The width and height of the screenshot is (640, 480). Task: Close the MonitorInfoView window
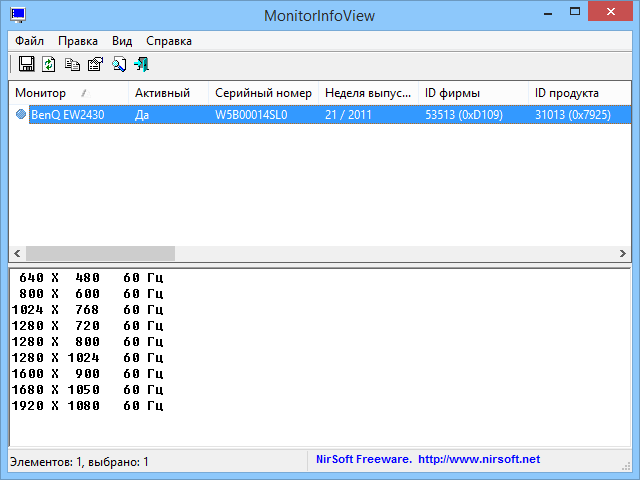pyautogui.click(x=611, y=11)
